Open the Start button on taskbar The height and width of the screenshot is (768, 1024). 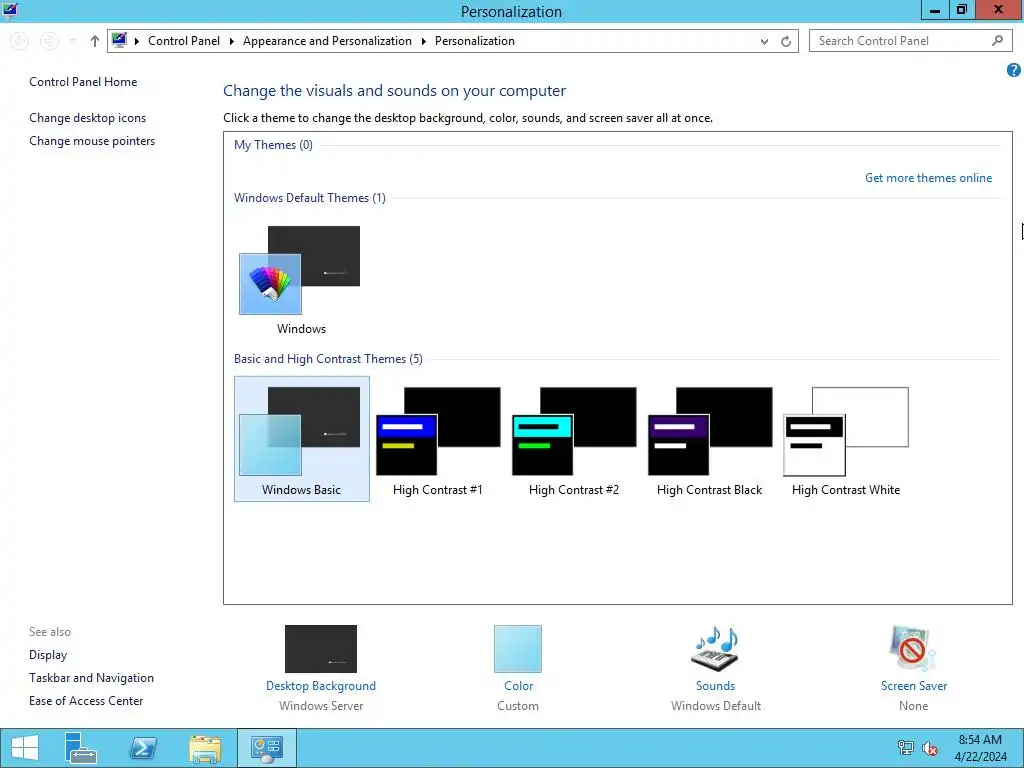click(25, 748)
